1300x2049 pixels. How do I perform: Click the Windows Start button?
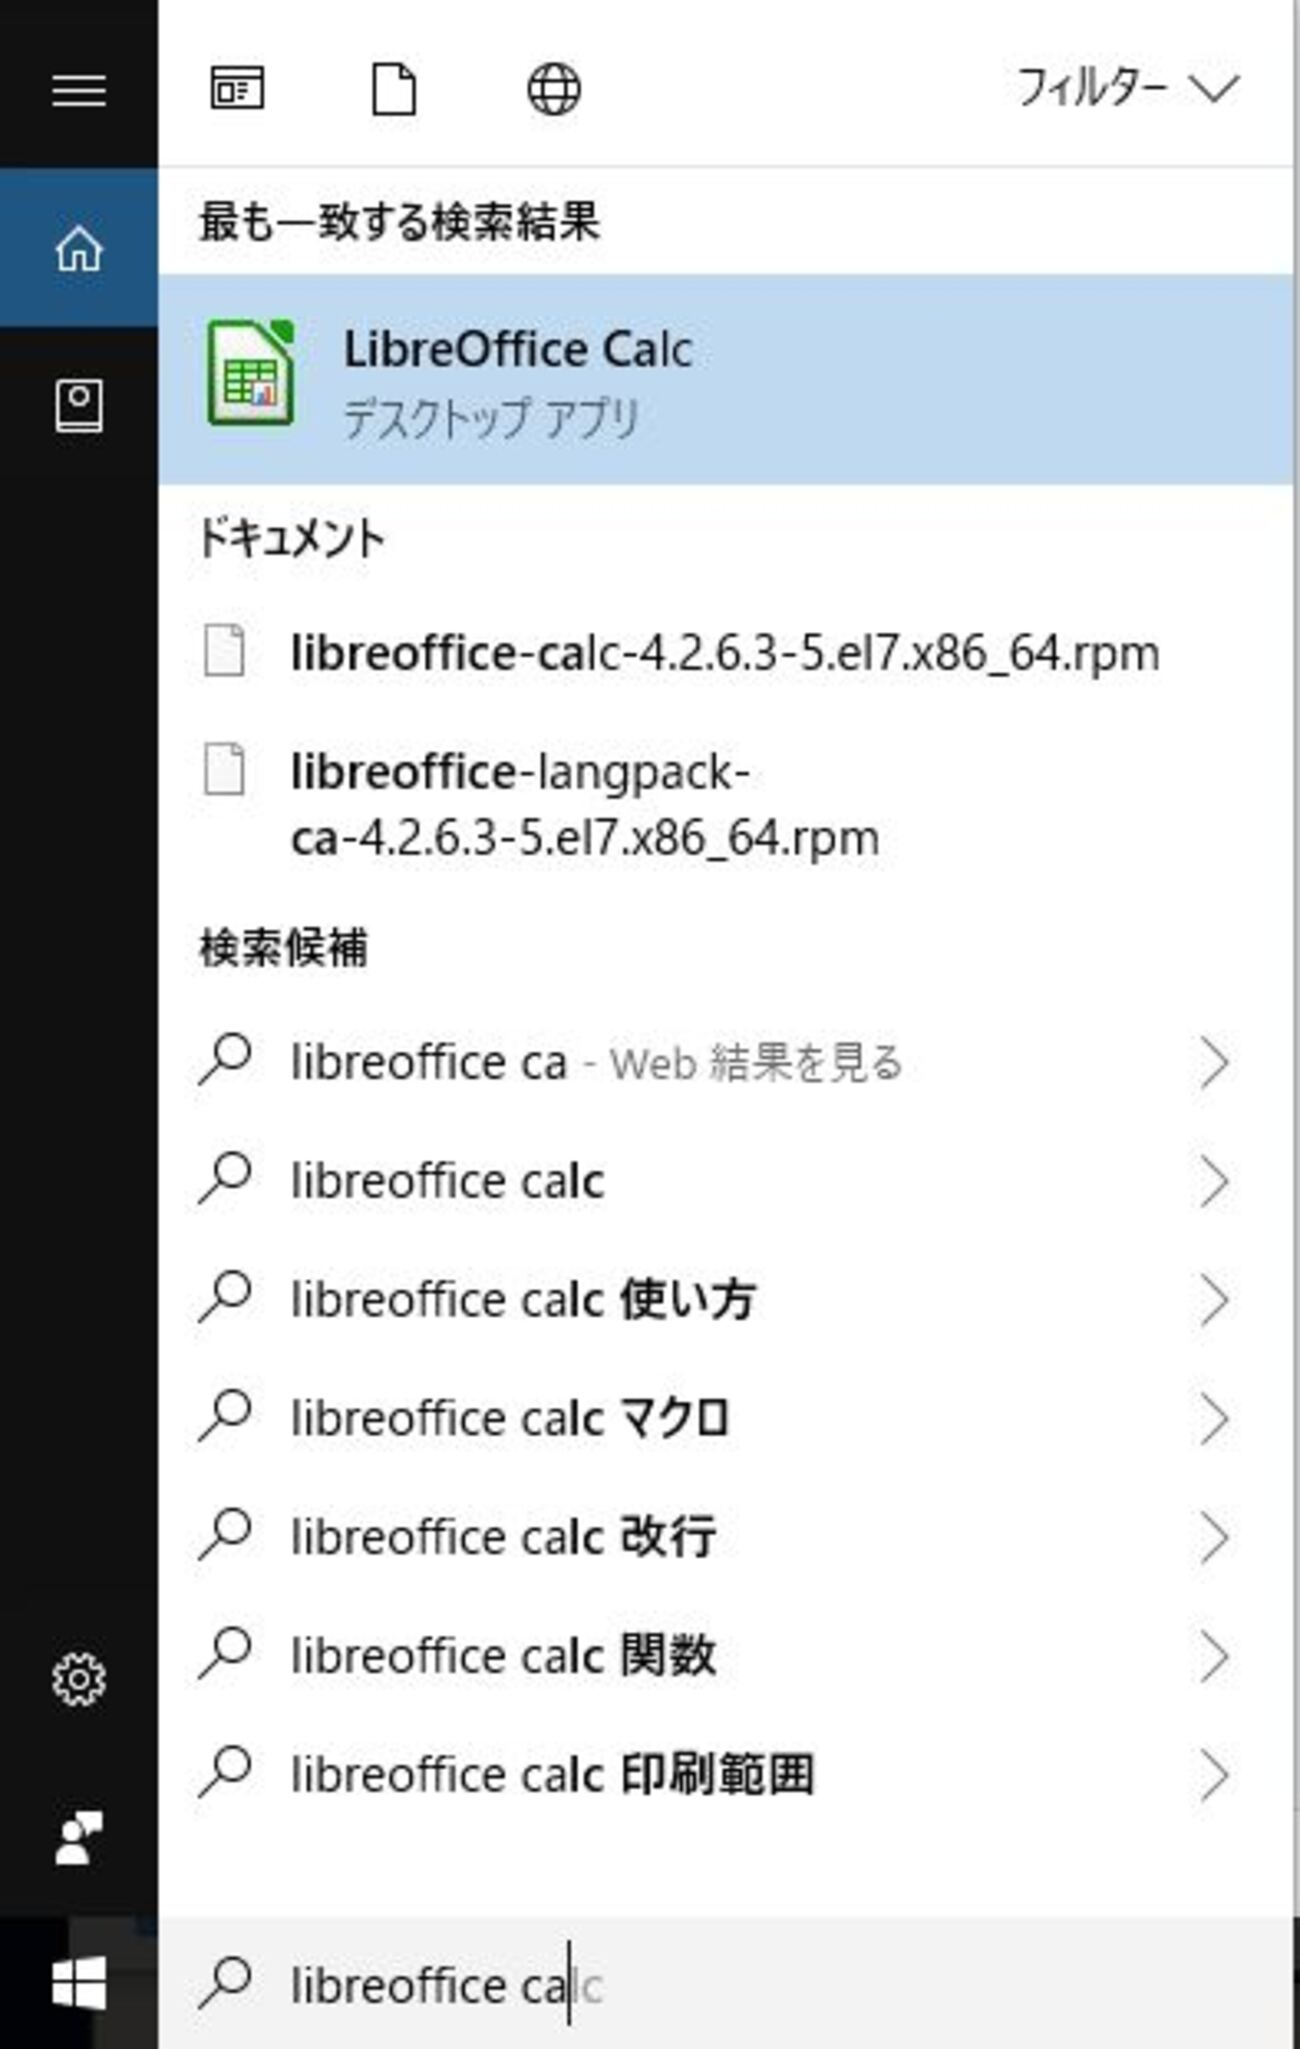pos(79,1982)
